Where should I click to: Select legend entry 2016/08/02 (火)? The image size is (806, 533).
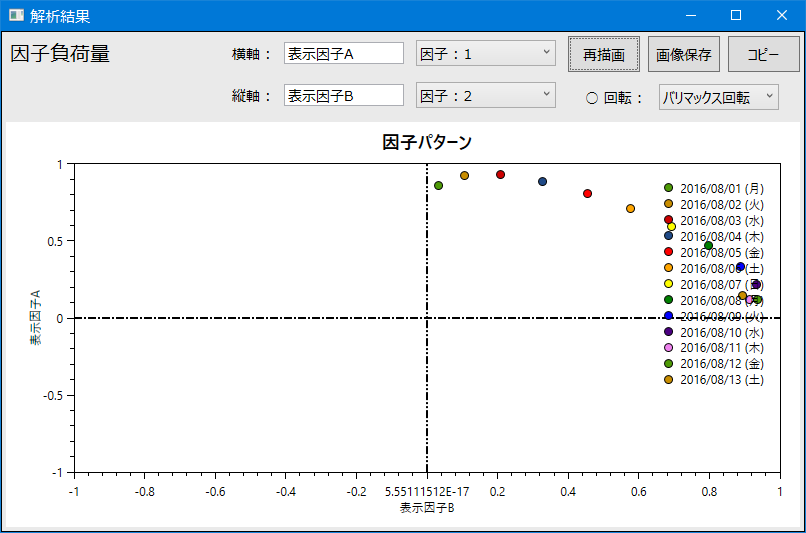[714, 205]
